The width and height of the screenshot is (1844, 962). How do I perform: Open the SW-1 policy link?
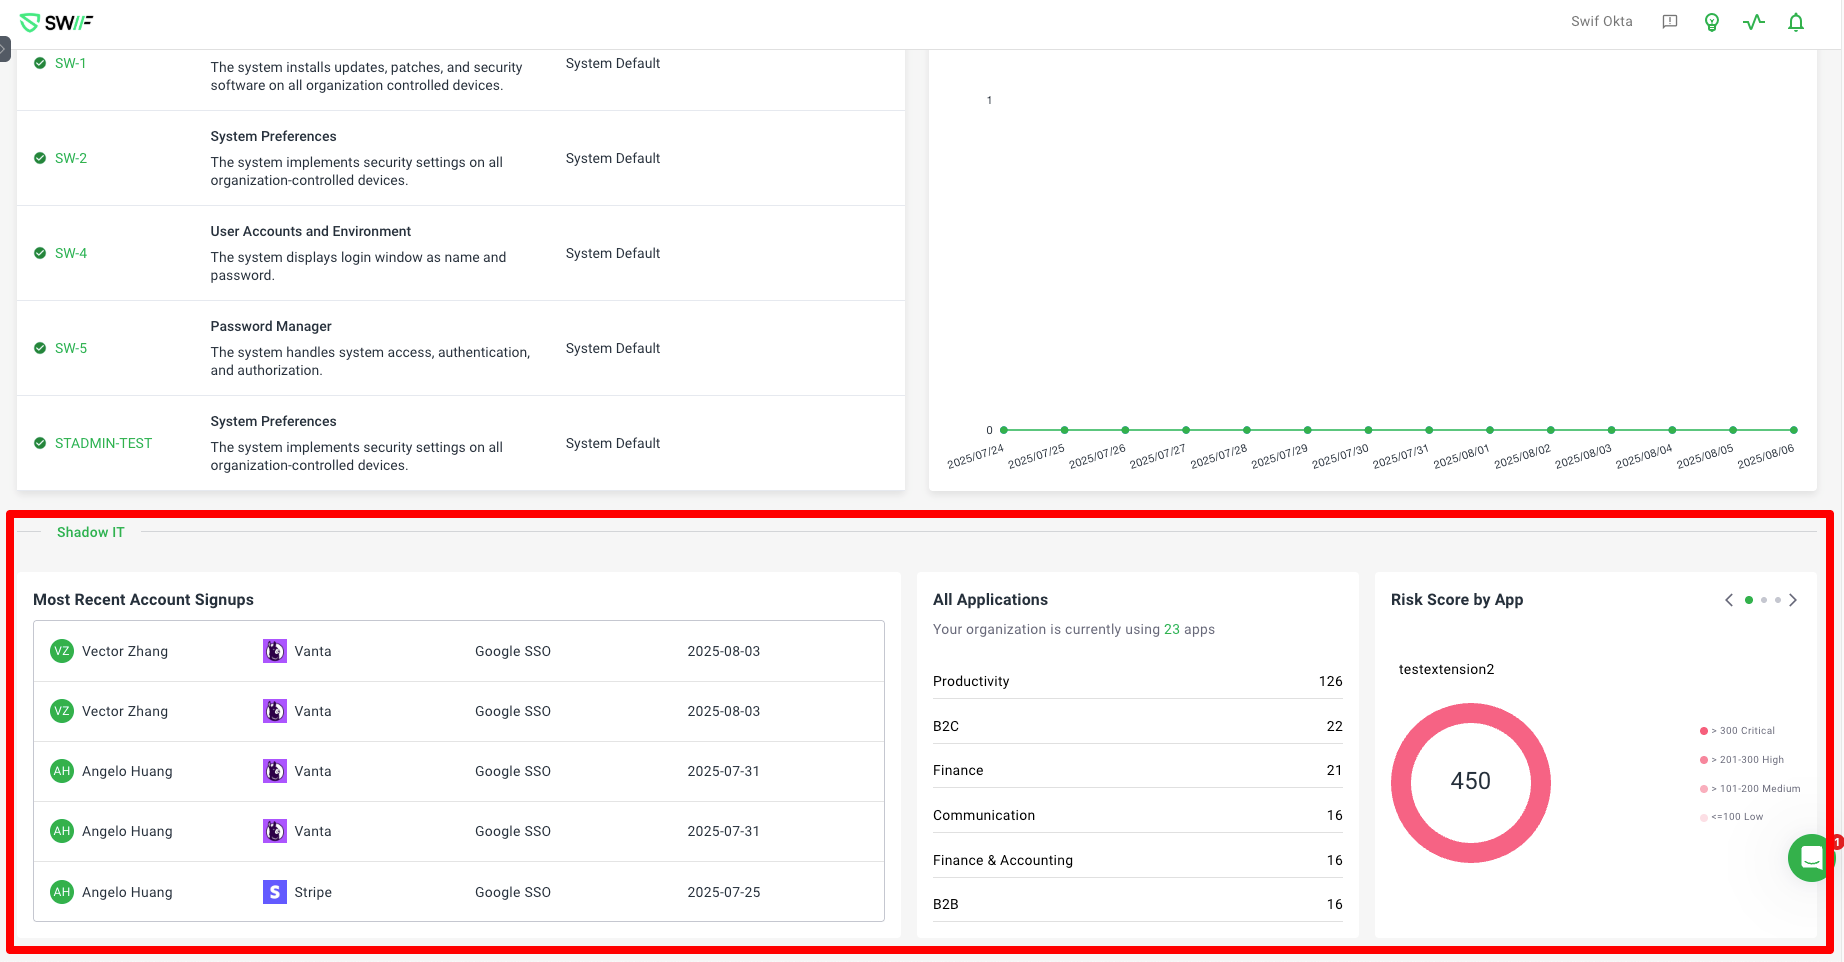point(70,63)
